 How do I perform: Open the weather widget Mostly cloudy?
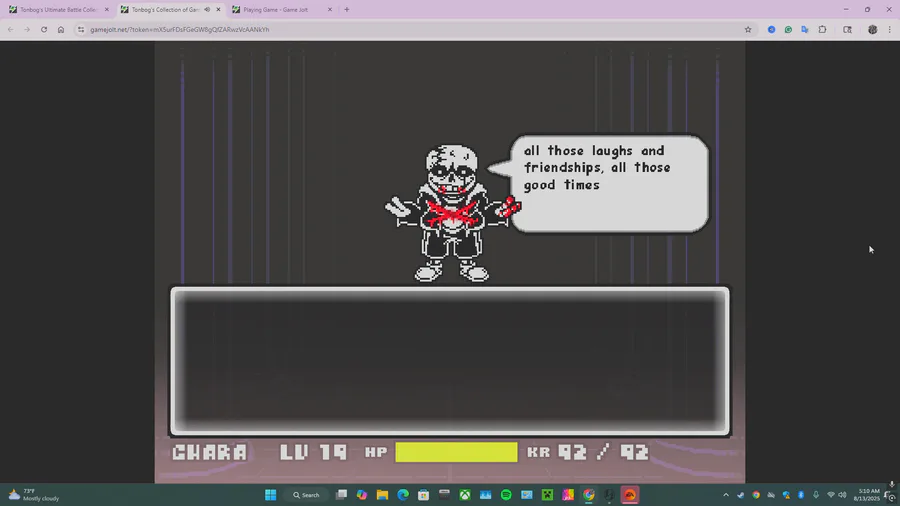(x=34, y=495)
